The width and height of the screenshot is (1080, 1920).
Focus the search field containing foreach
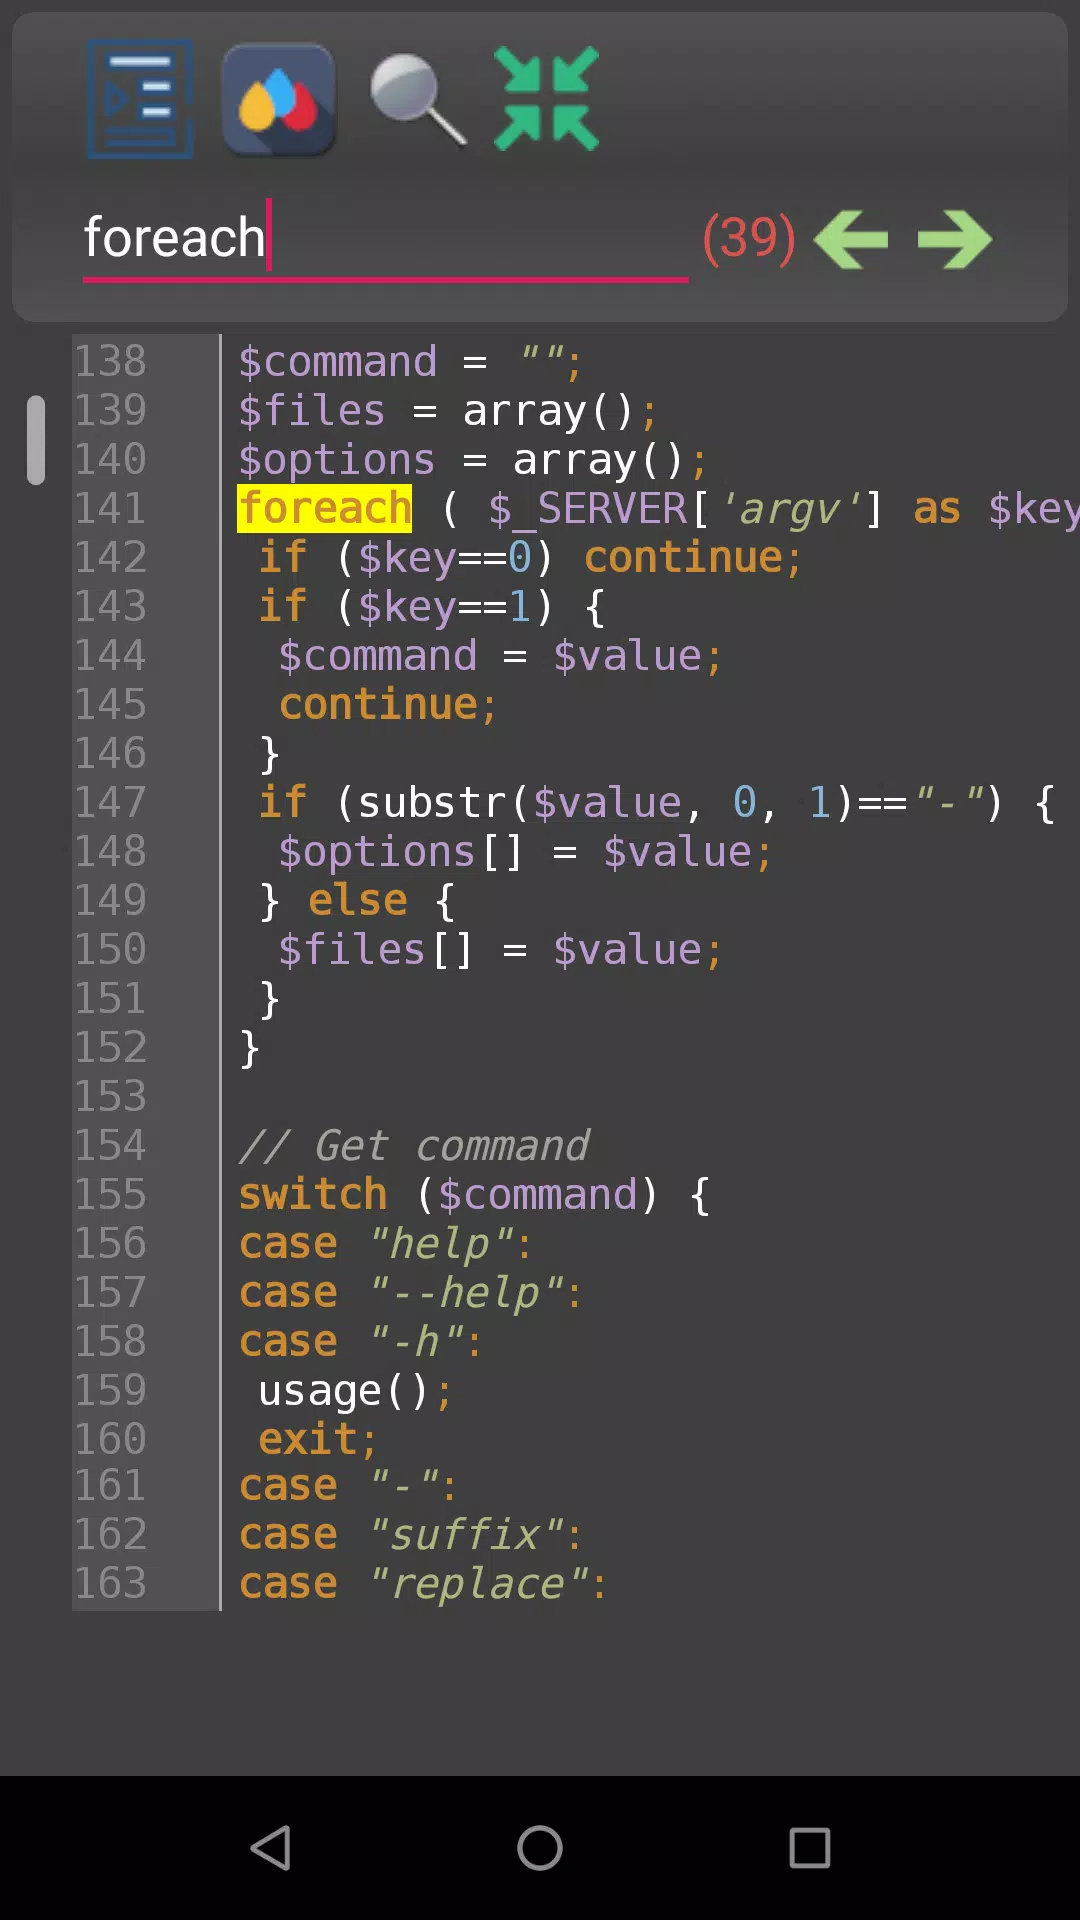[385, 240]
